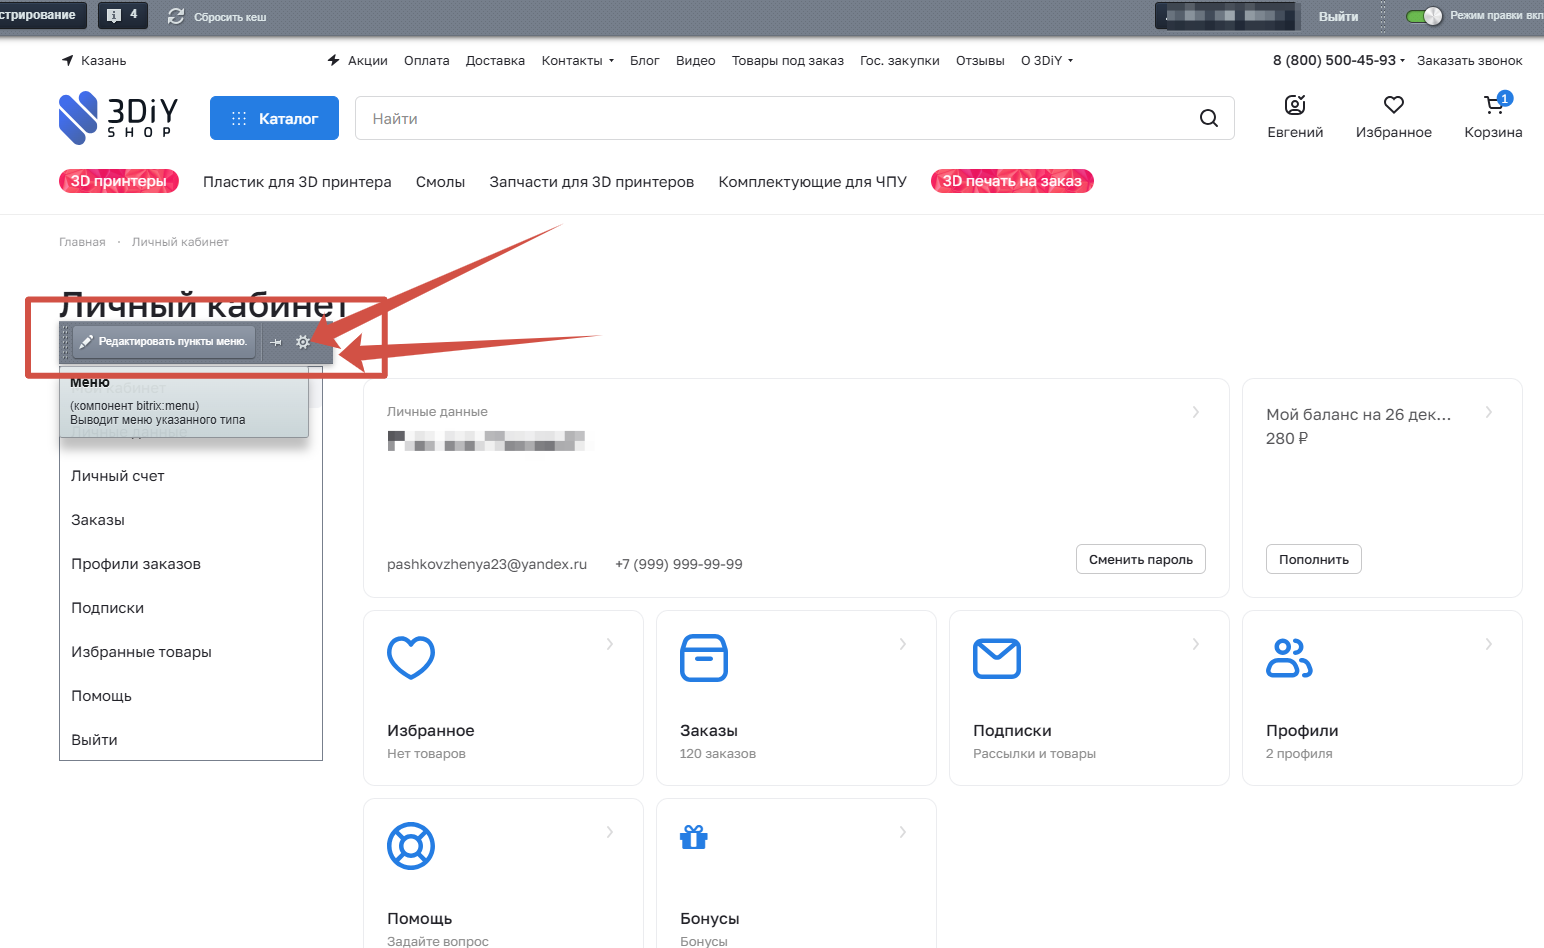
Task: Expand the Контакты dropdown menu
Action: (578, 61)
